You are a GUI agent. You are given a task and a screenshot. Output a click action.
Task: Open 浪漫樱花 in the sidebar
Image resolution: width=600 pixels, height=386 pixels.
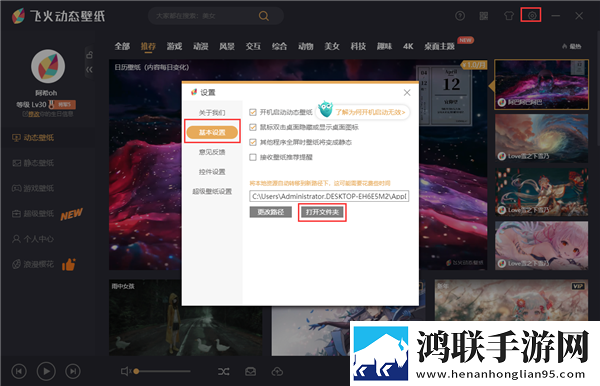pos(33,264)
